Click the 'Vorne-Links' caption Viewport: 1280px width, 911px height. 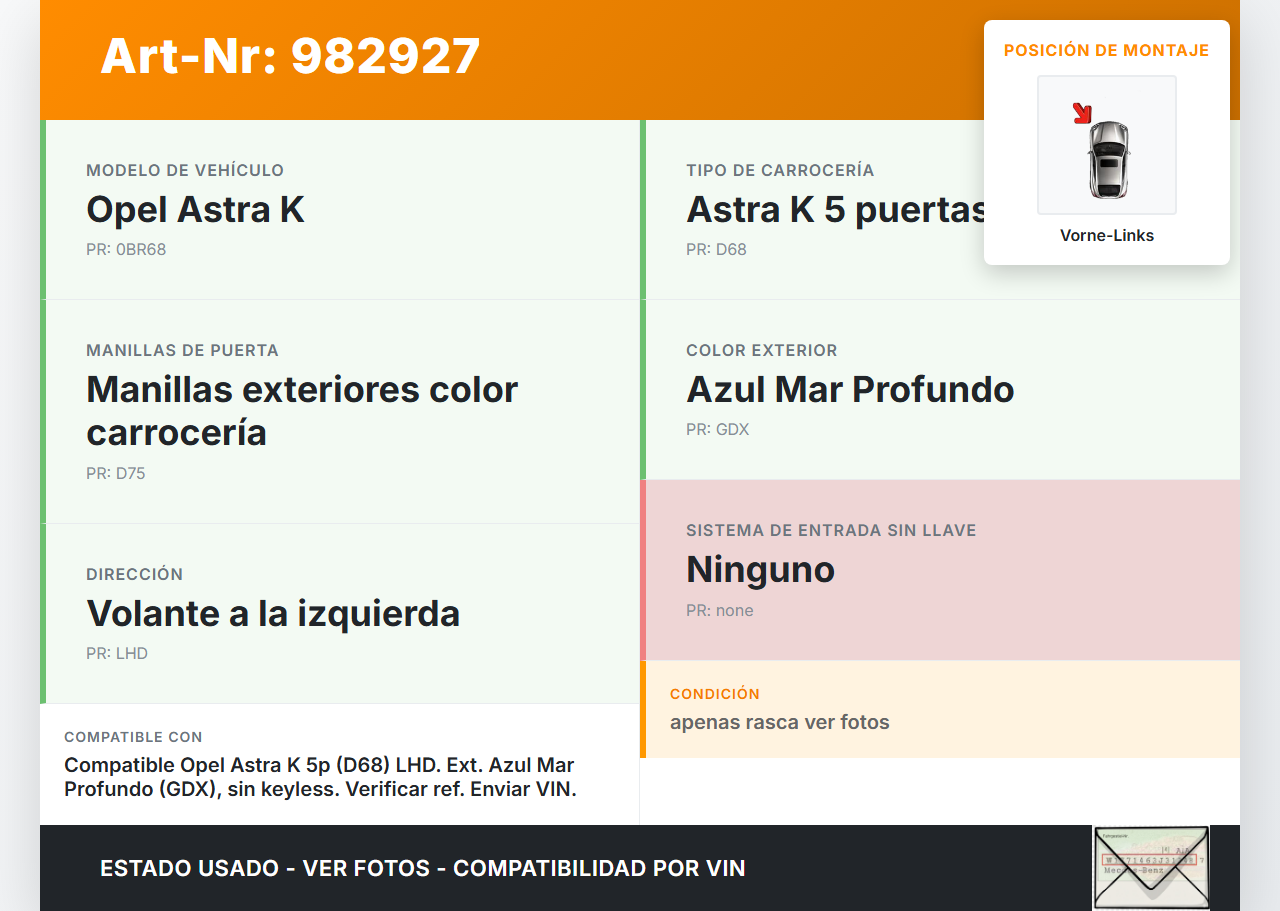coord(1107,236)
